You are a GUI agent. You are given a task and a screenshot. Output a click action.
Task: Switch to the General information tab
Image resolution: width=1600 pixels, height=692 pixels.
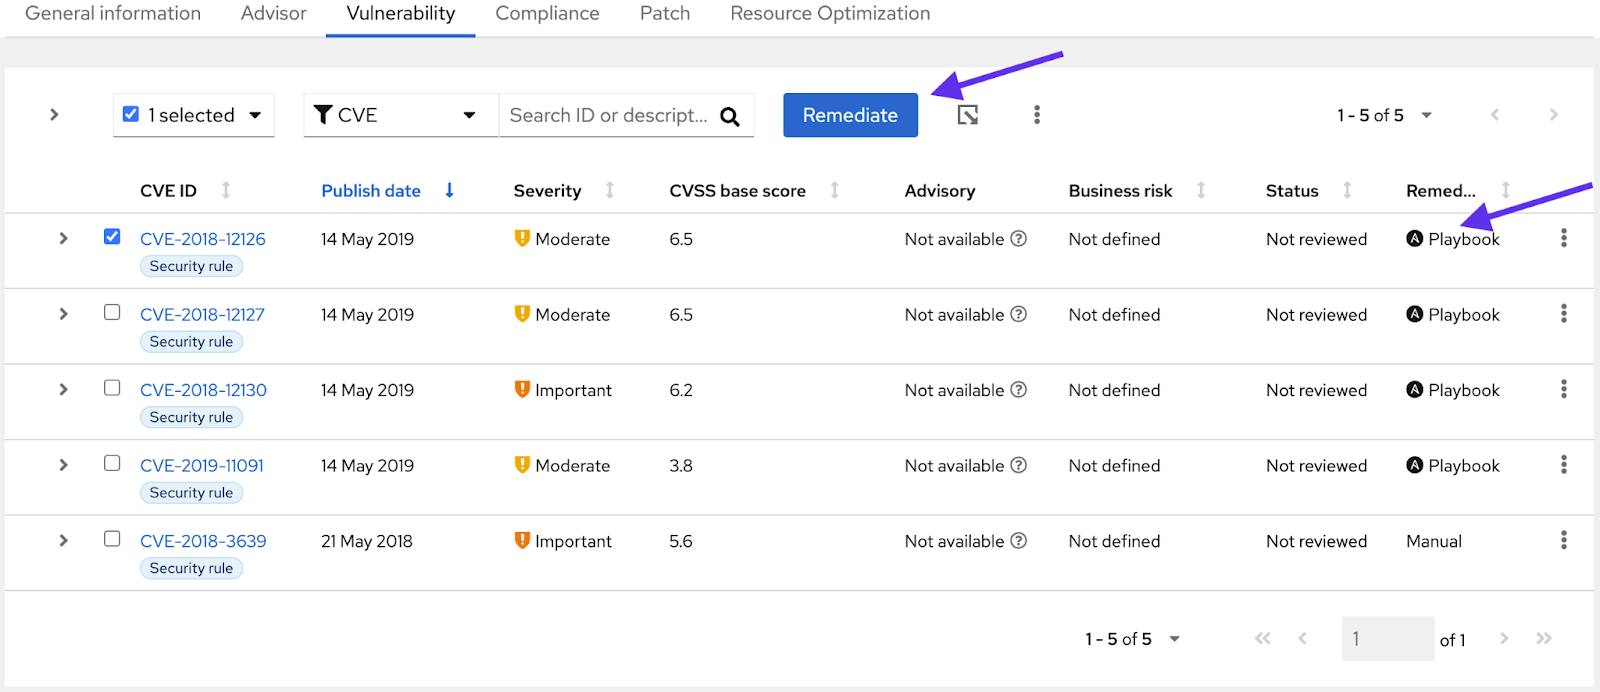coord(113,14)
